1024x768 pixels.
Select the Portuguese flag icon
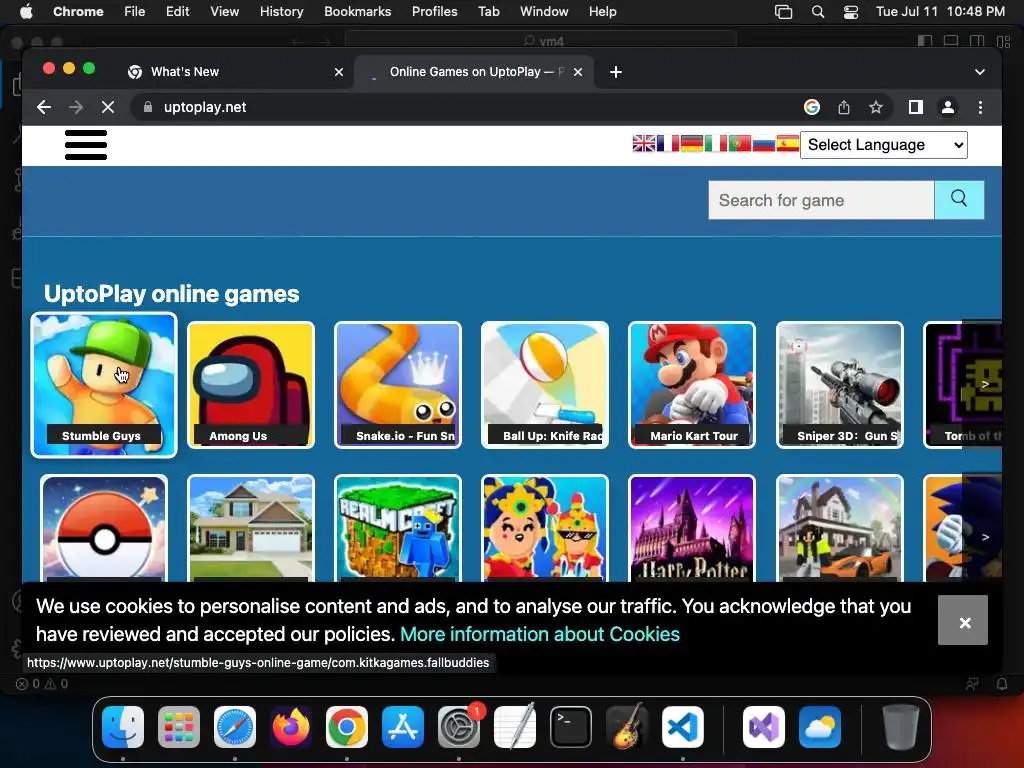(739, 144)
